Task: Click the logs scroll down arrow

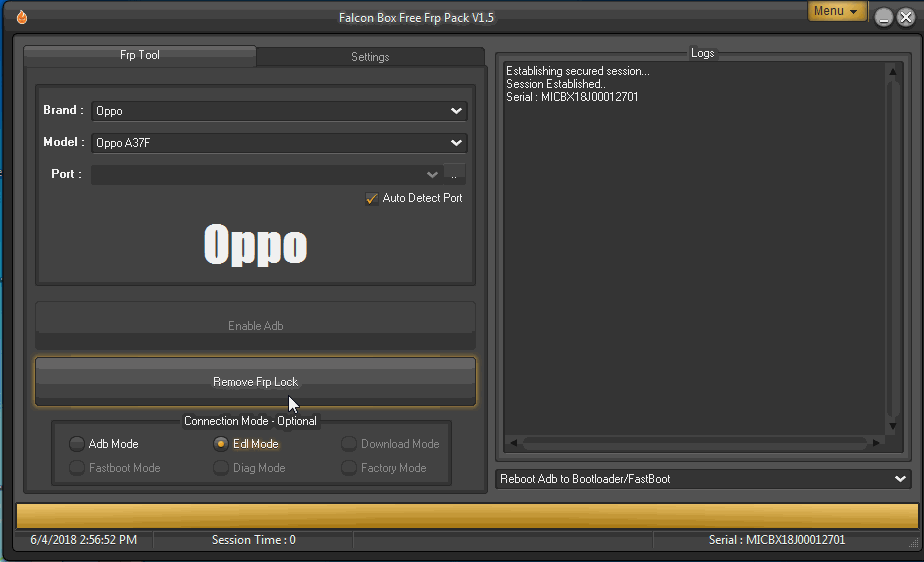Action: [893, 426]
